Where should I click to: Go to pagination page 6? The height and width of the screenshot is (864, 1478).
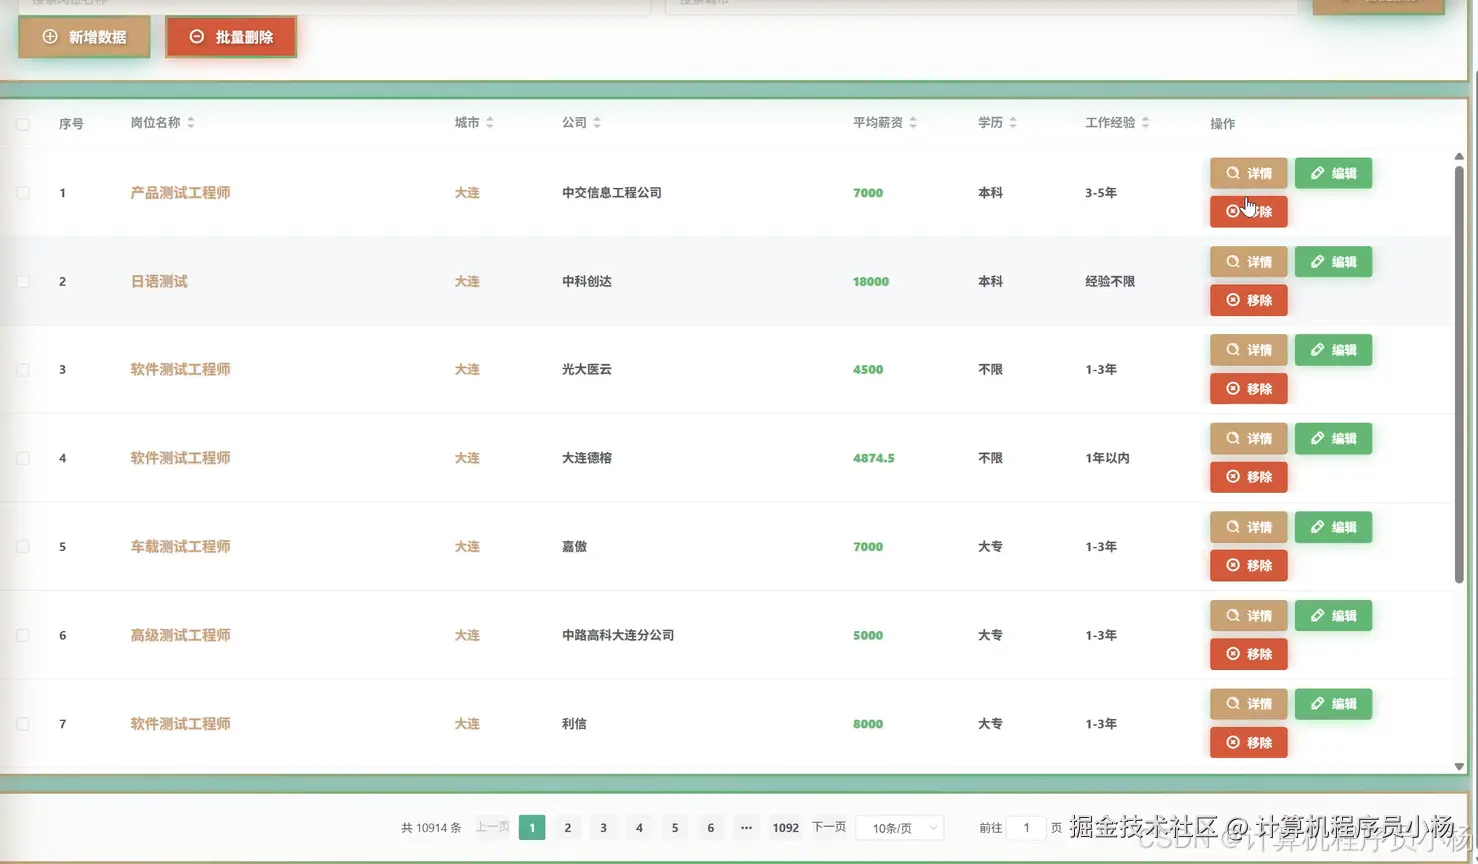[711, 828]
